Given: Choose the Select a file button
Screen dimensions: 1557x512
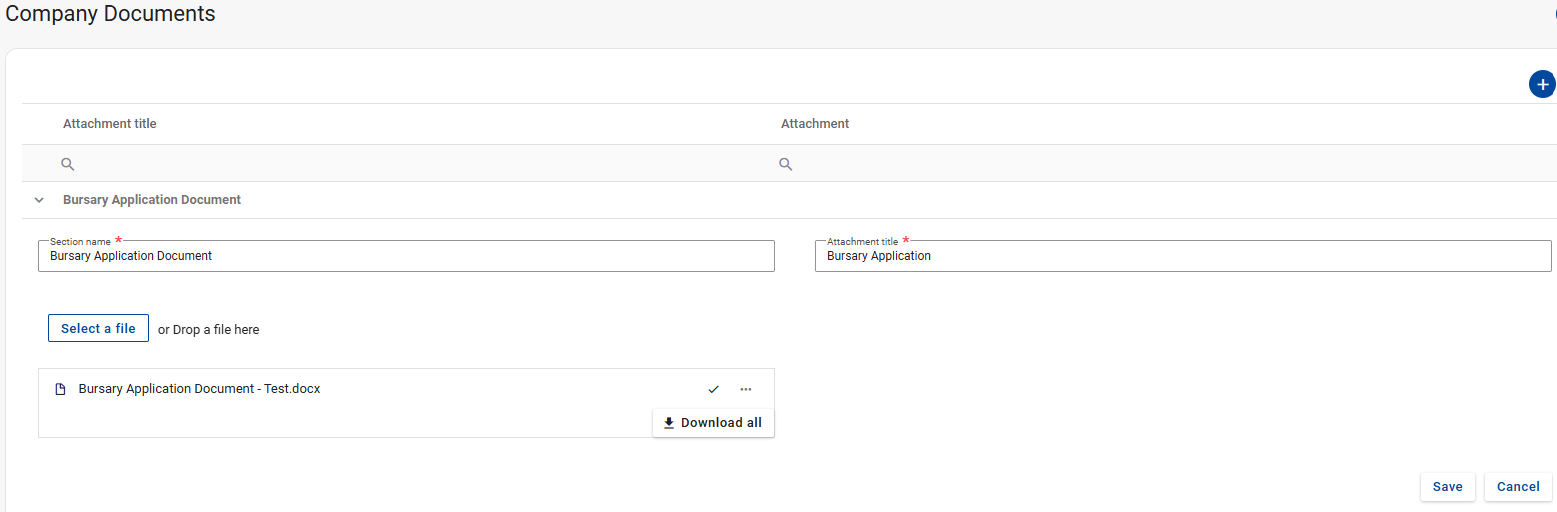Looking at the screenshot, I should coord(98,328).
